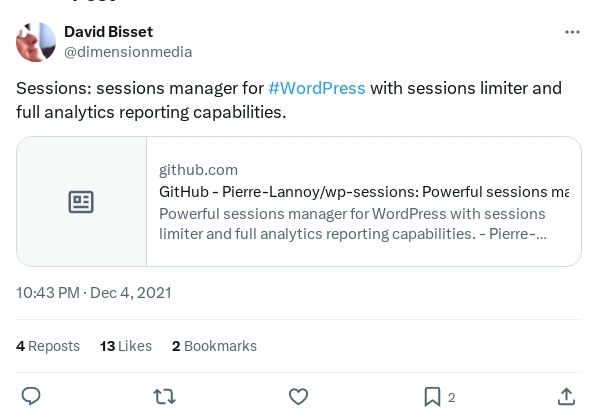View the 4 Reposts list

48,346
